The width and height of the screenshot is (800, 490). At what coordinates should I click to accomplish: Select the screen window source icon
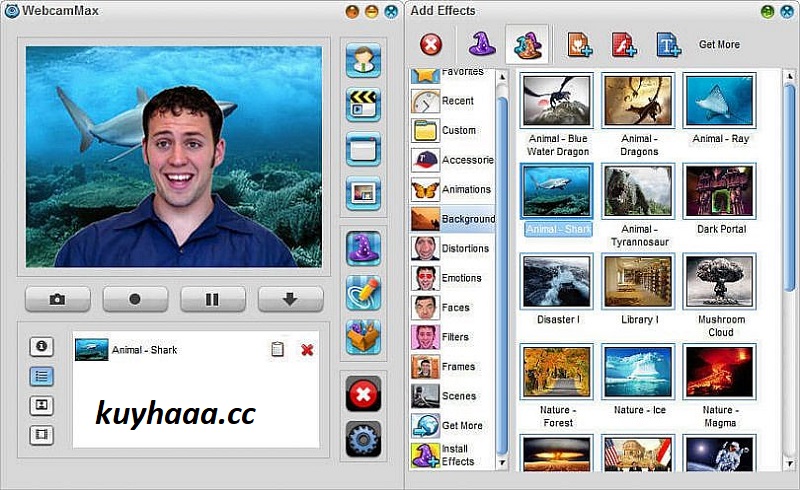pos(363,149)
